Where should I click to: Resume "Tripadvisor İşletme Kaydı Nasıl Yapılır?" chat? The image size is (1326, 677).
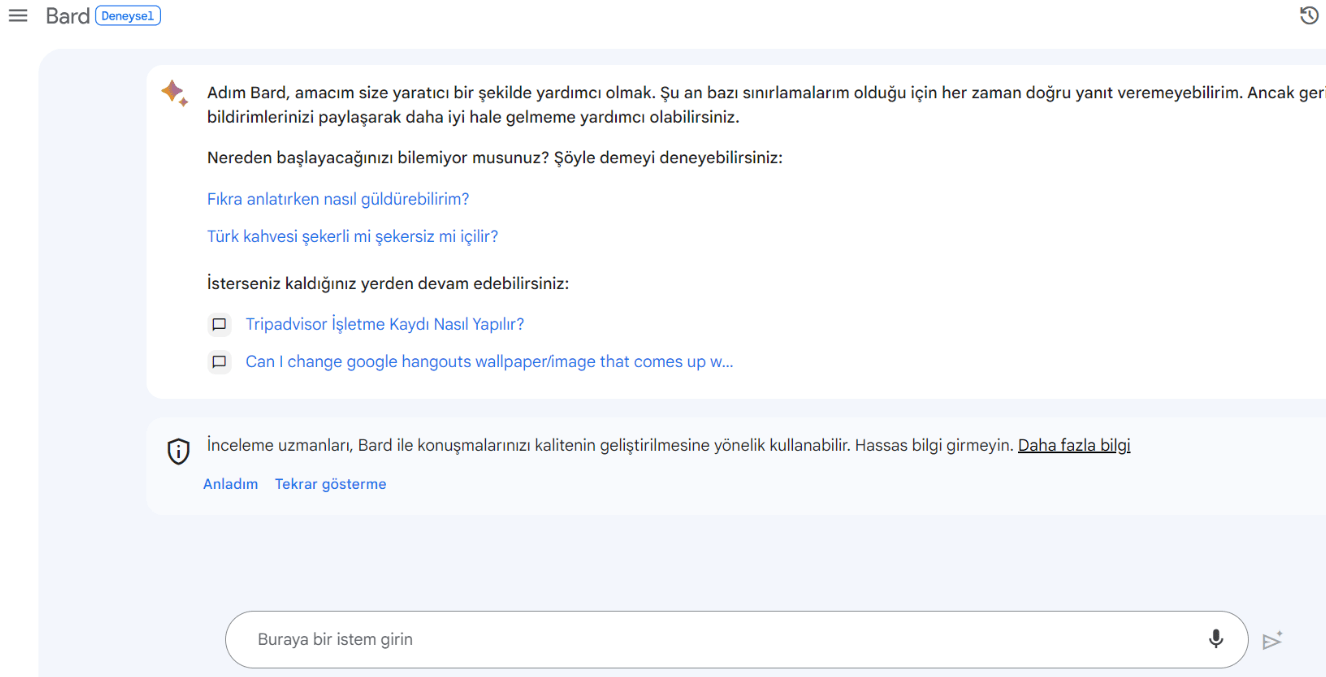pyautogui.click(x=385, y=325)
